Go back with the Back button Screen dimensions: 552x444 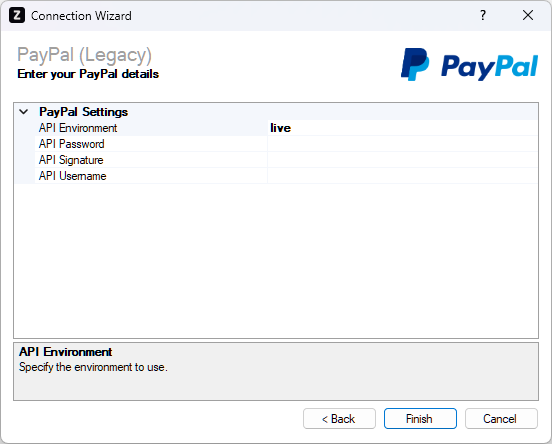click(339, 419)
